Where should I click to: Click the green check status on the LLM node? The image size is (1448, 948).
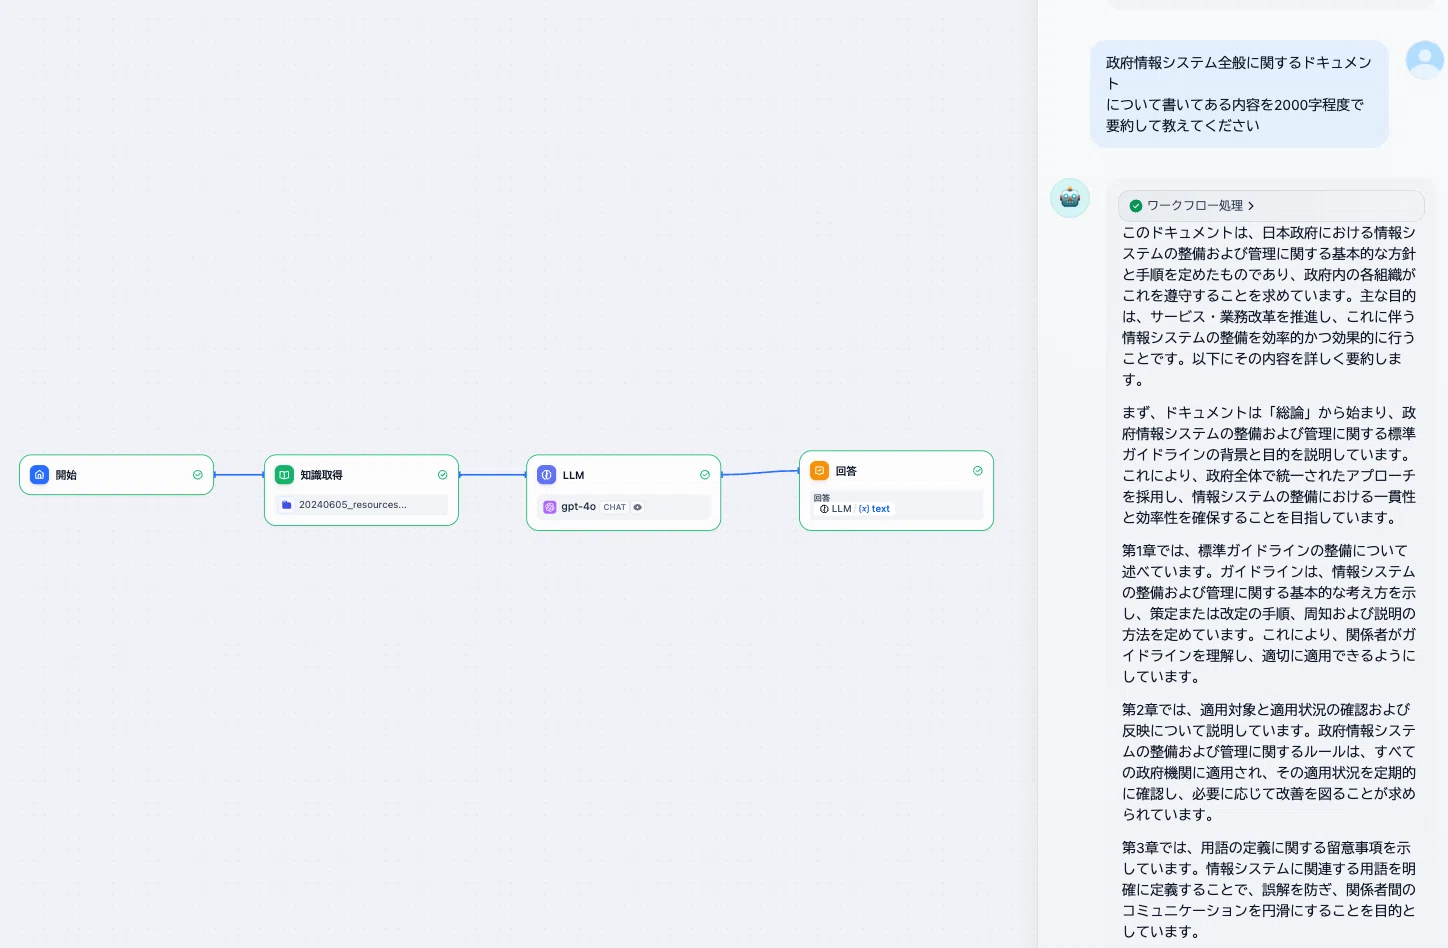[705, 475]
